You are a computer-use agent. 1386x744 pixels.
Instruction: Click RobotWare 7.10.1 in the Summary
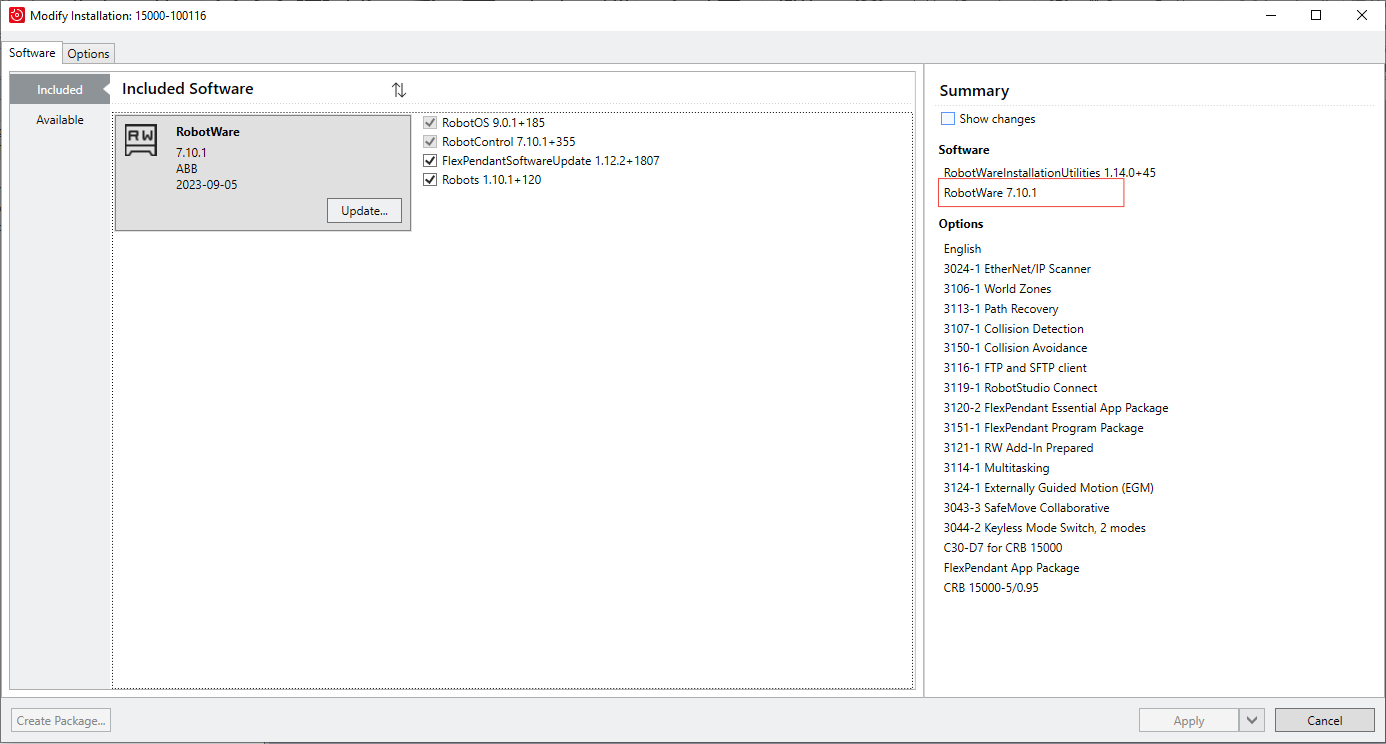990,193
